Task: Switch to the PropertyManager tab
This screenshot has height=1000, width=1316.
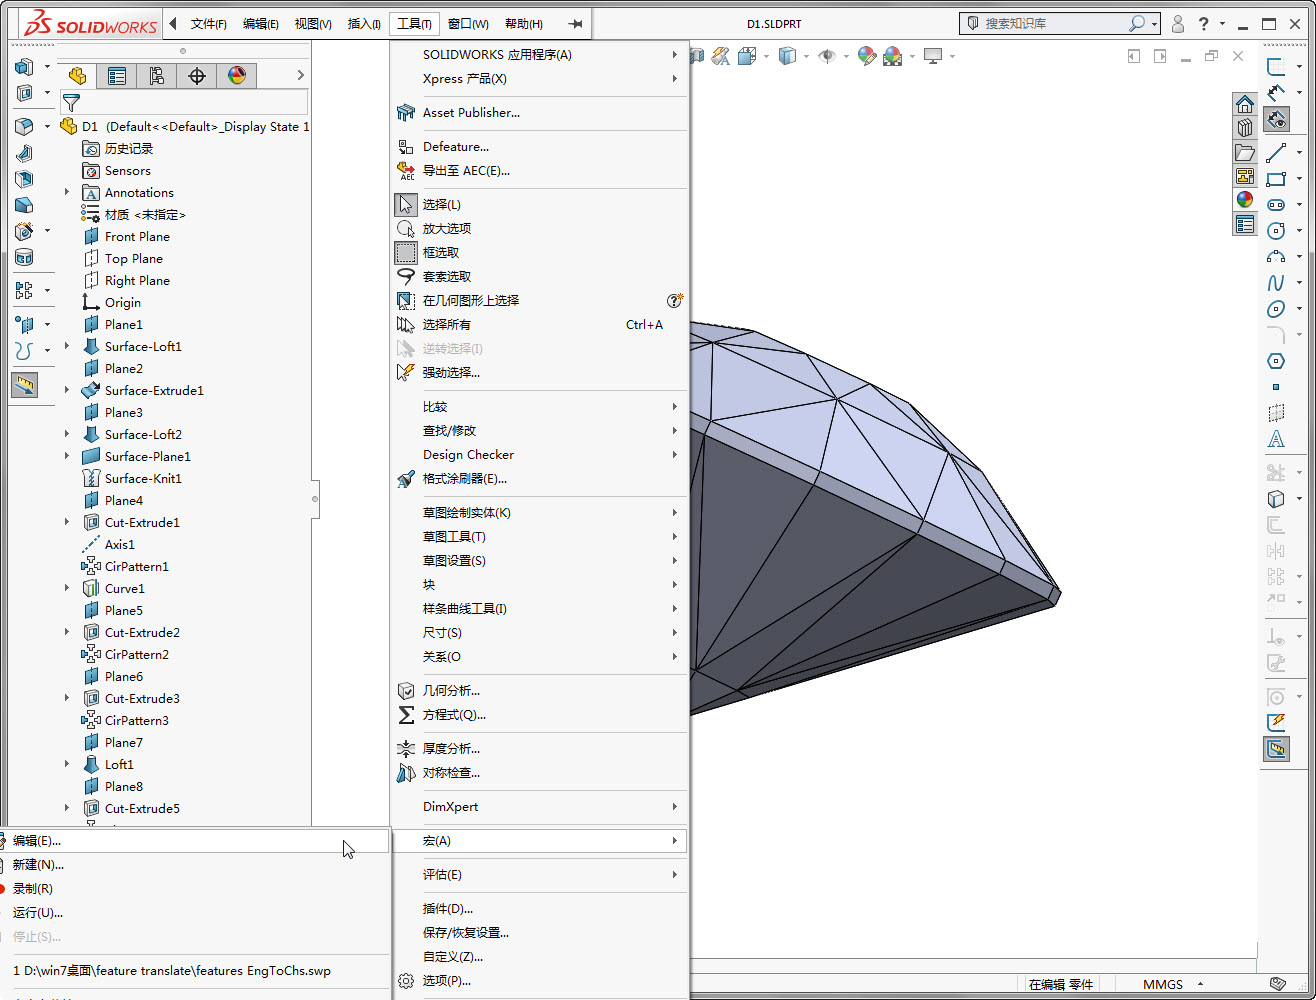Action: point(117,75)
